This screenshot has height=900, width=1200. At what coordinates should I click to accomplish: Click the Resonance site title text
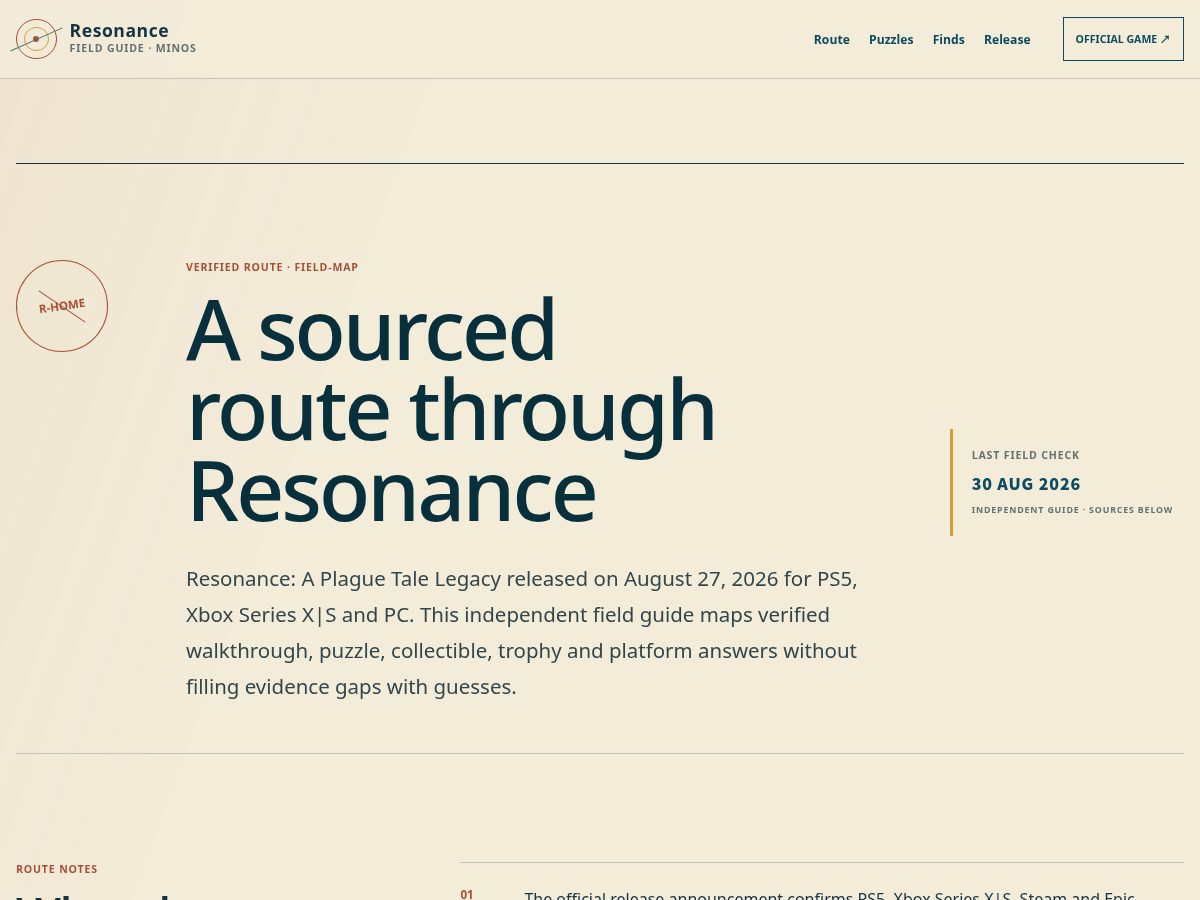[119, 31]
